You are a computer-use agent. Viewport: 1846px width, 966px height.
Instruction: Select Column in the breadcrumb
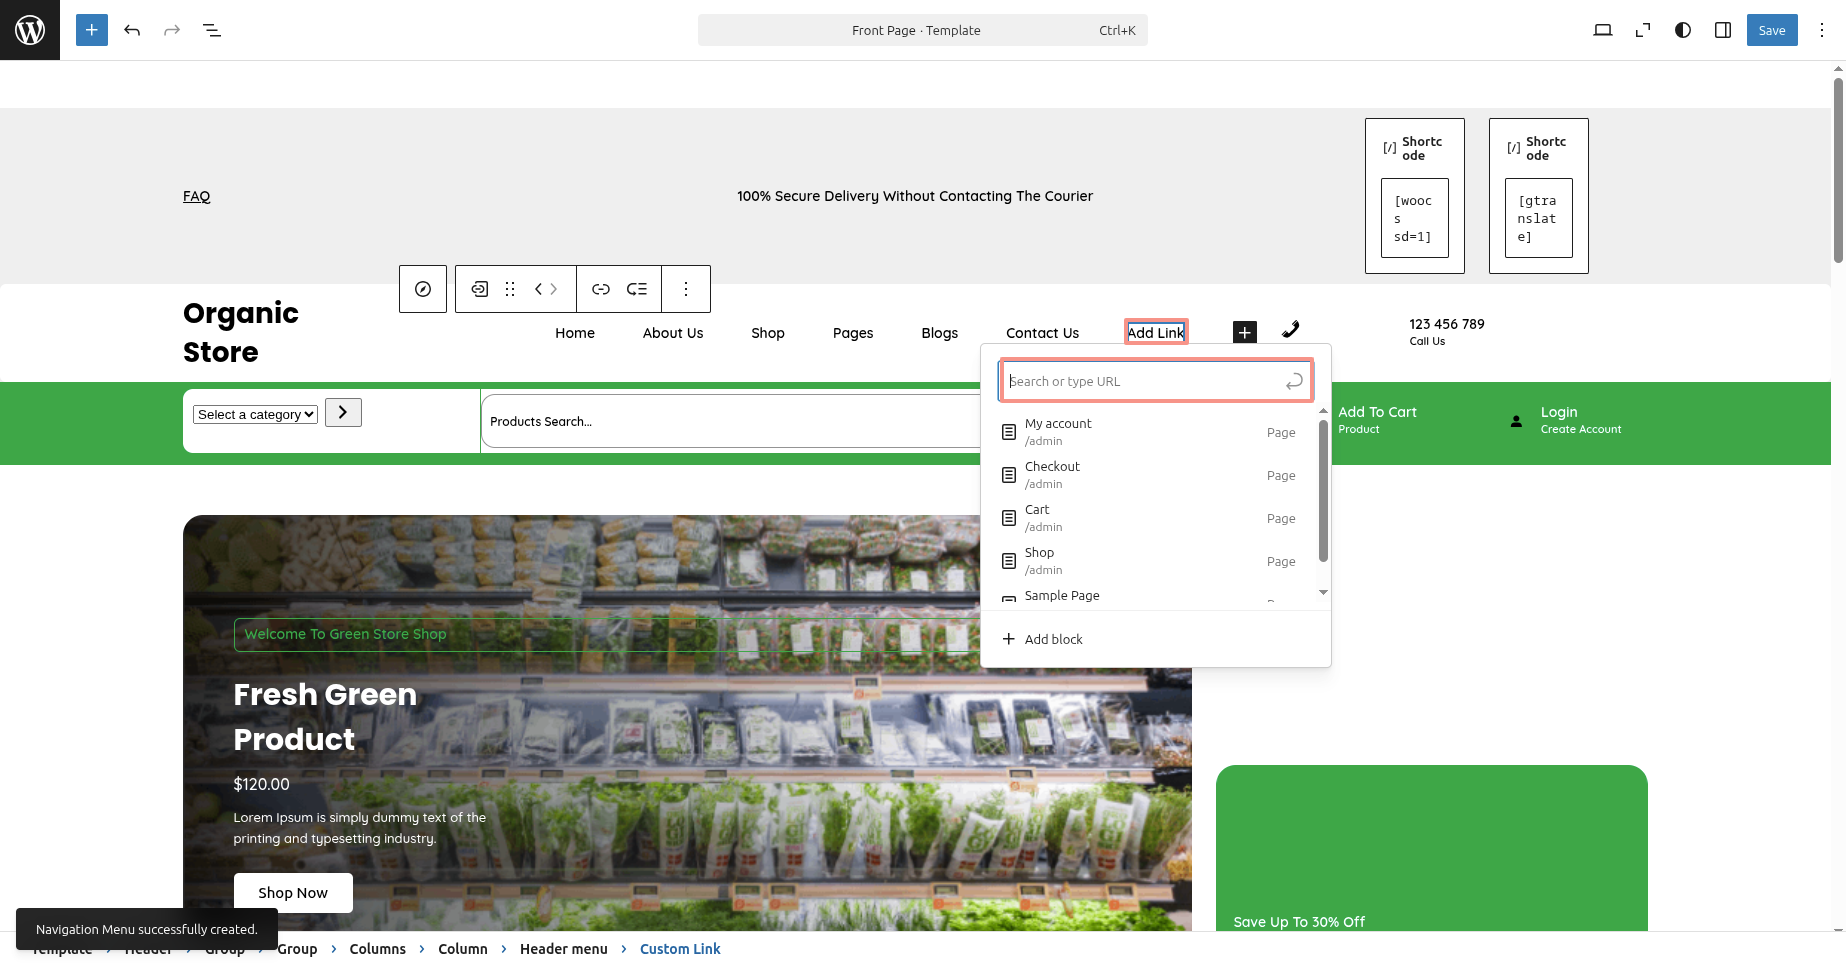tap(463, 949)
